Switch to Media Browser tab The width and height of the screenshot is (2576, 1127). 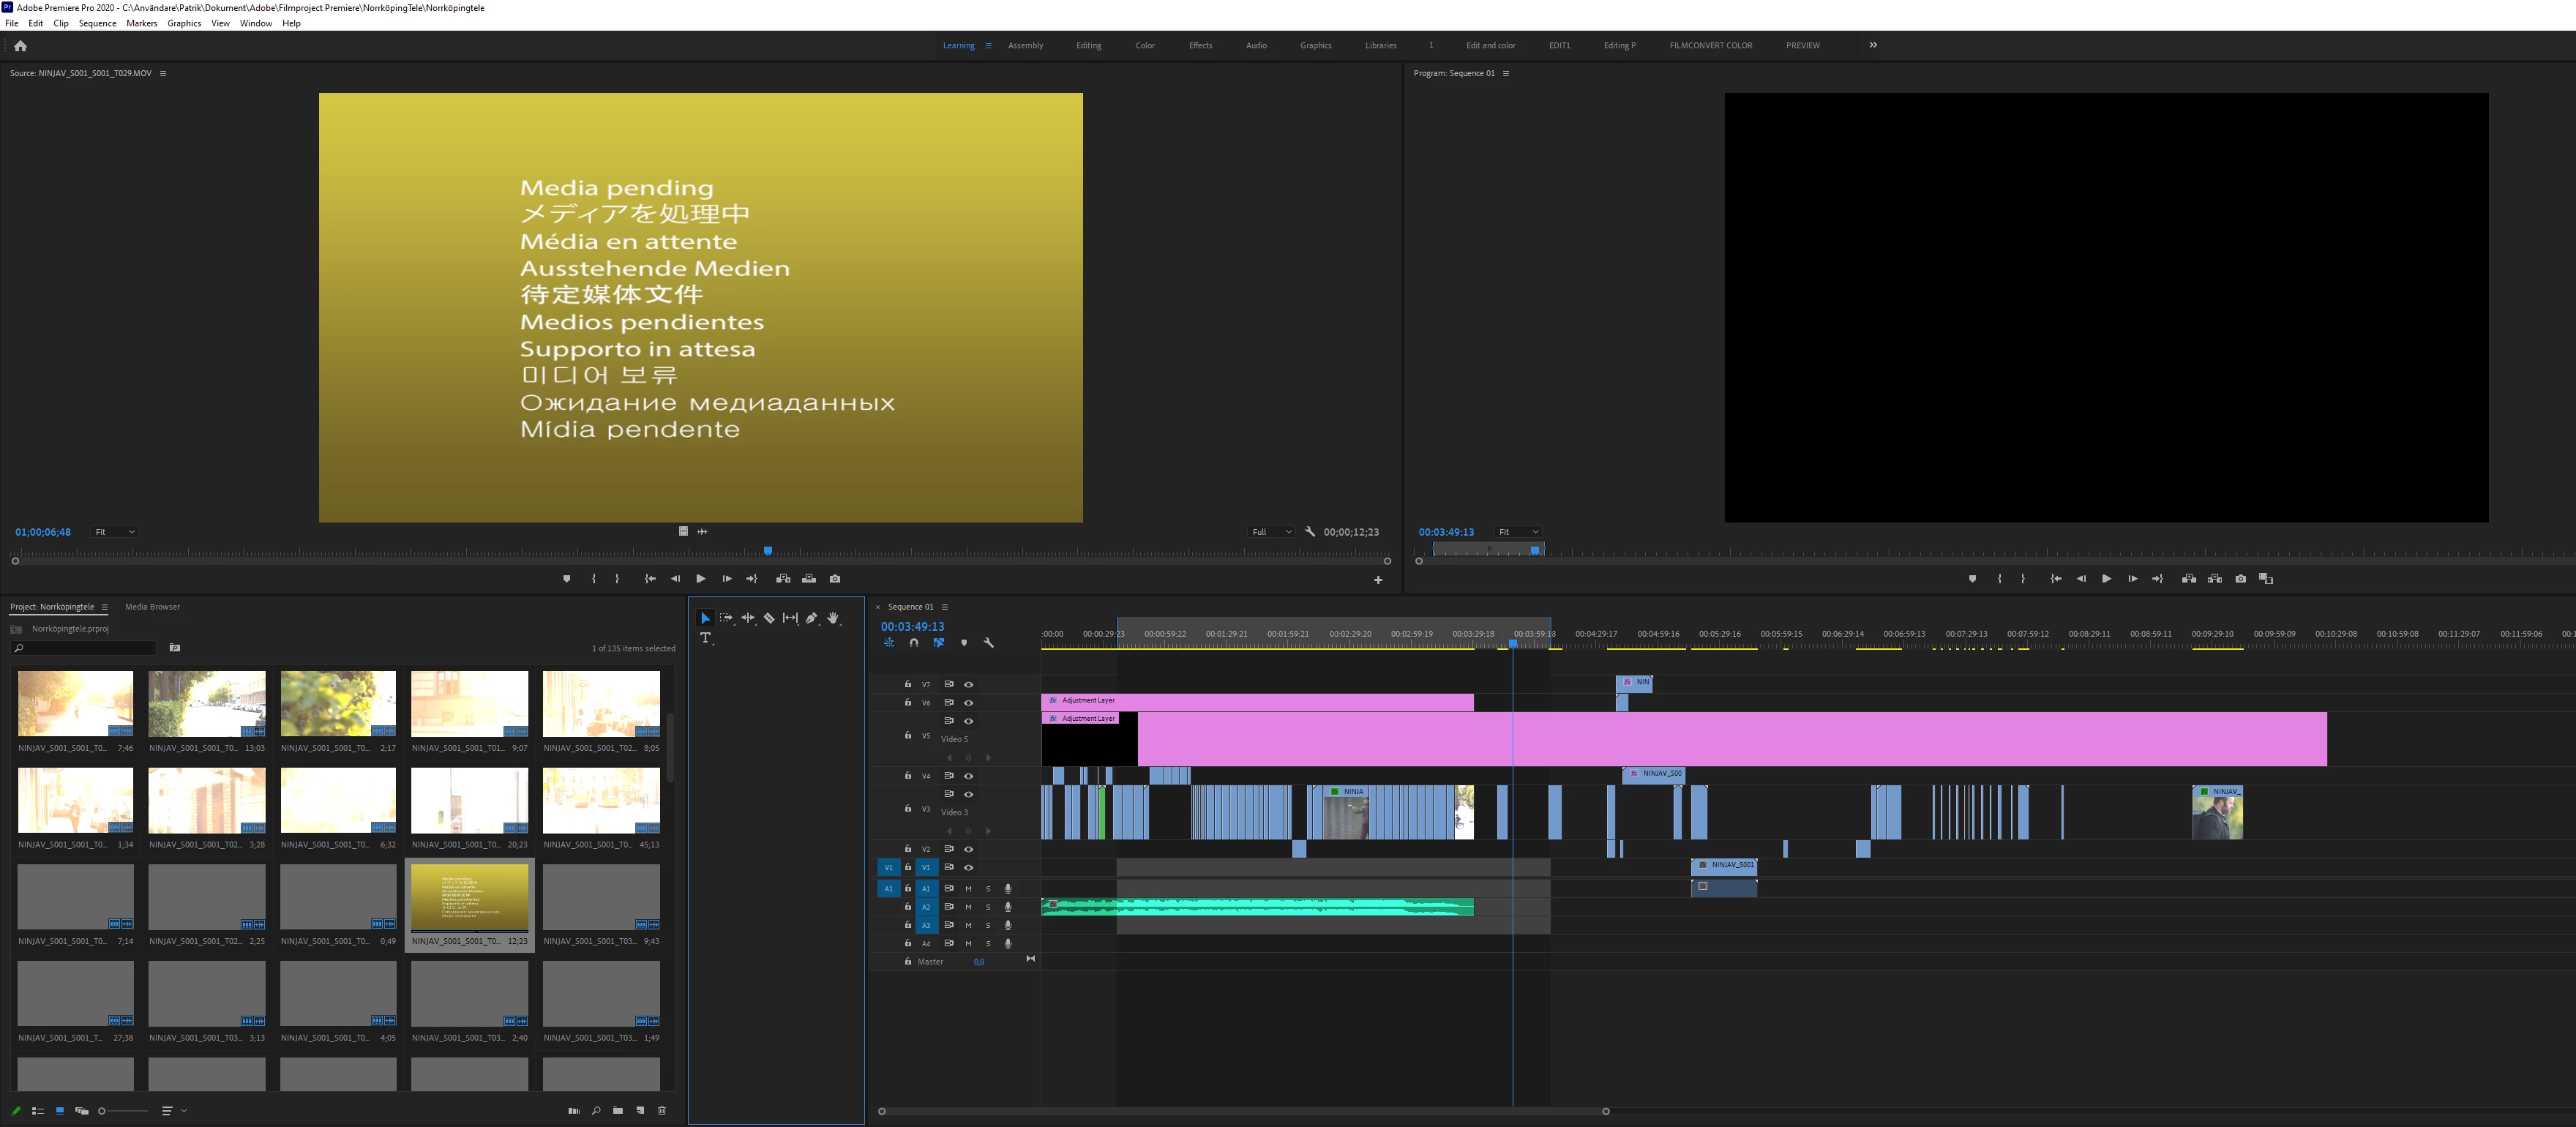tap(152, 607)
